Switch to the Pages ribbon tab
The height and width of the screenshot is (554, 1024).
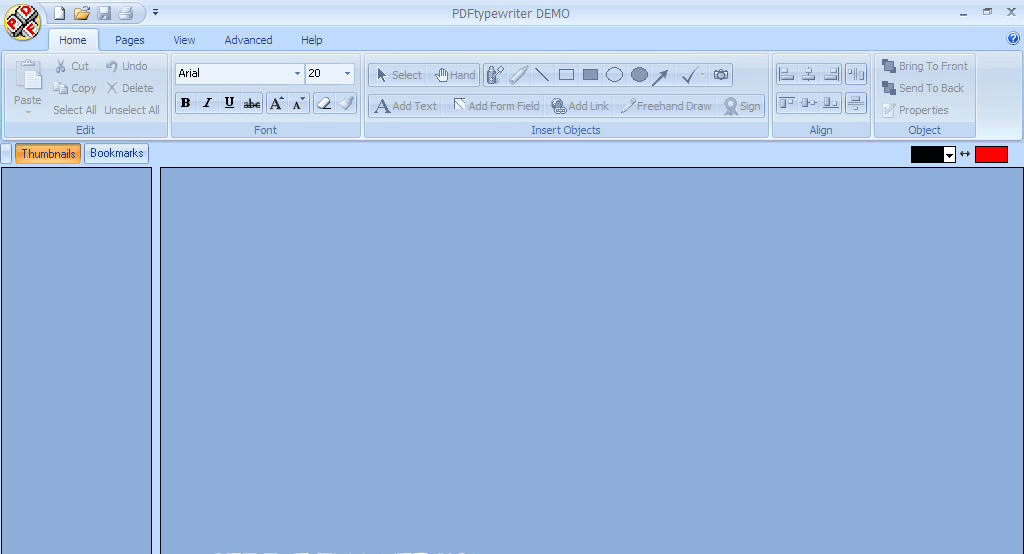click(x=129, y=40)
